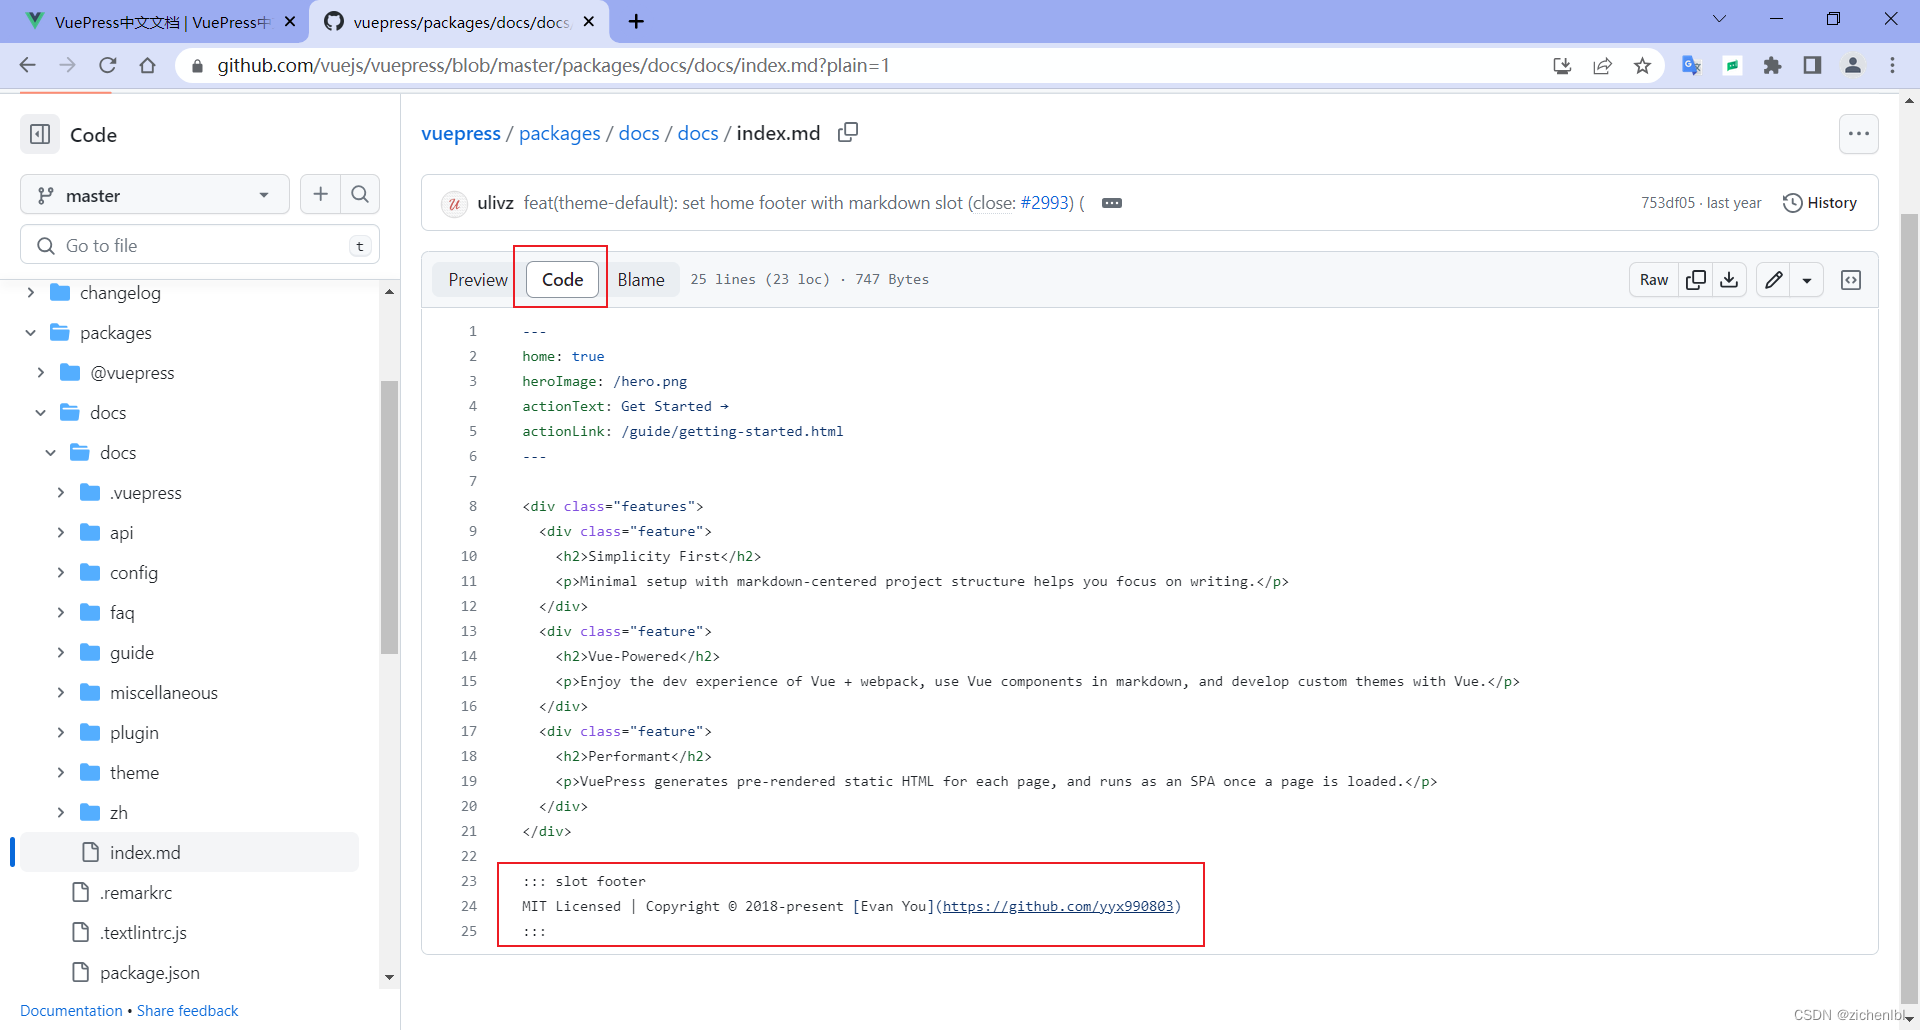1920x1030 pixels.
Task: Open the miscellaneous folder
Action: 164,692
